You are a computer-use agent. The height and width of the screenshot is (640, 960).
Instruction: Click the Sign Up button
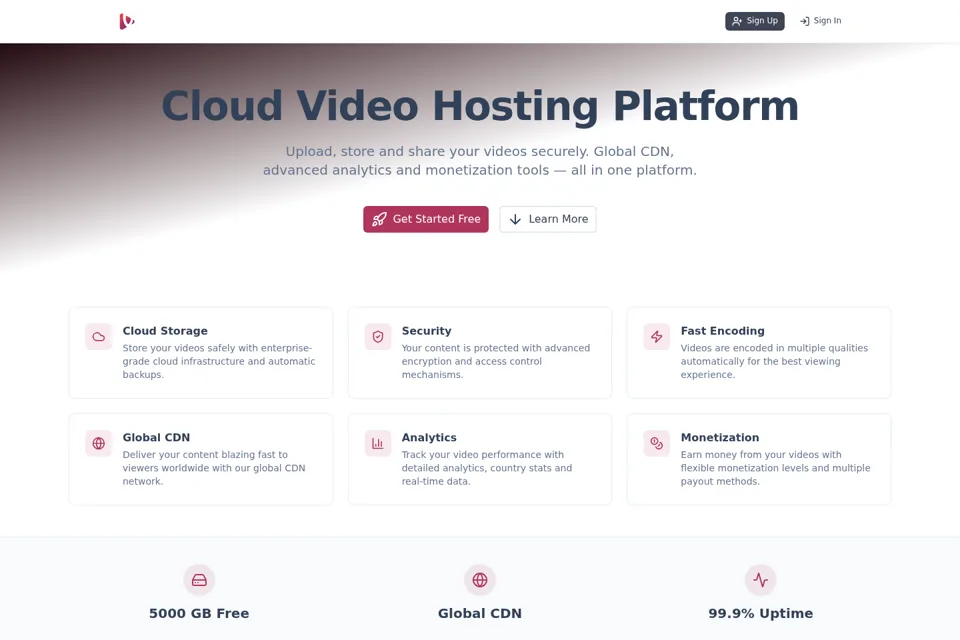click(754, 21)
